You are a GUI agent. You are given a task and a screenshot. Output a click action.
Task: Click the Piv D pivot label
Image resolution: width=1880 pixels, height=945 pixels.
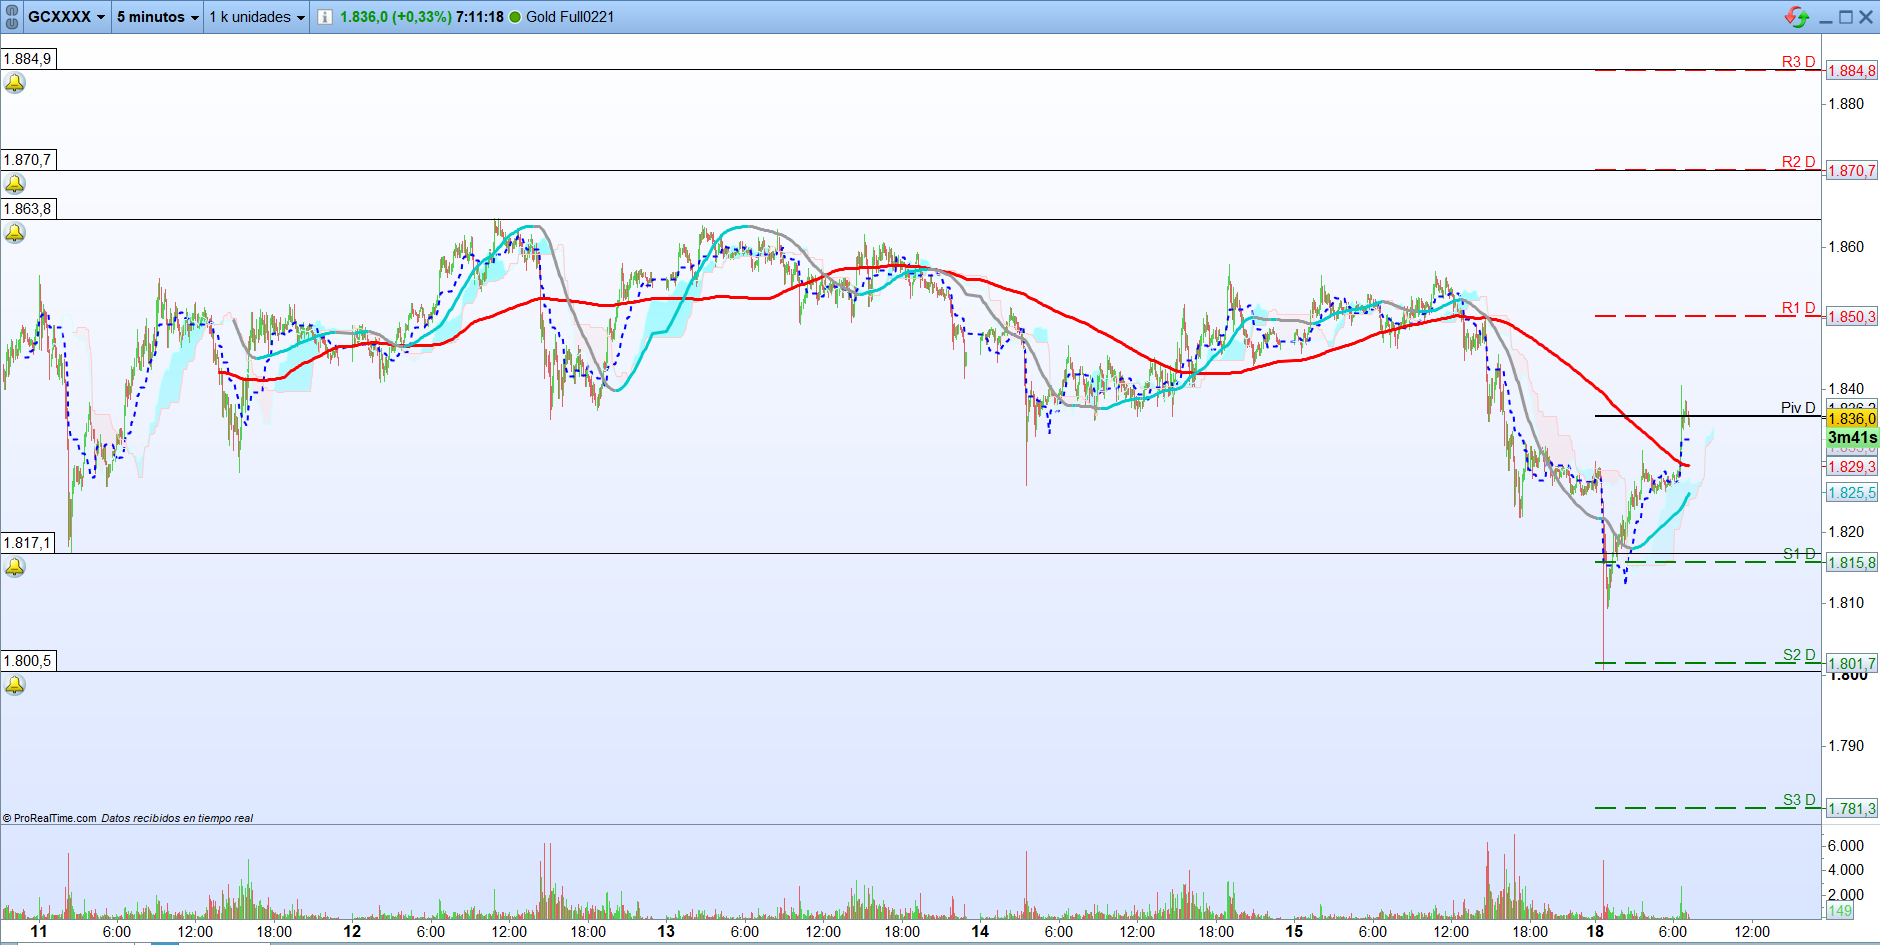pos(1798,408)
